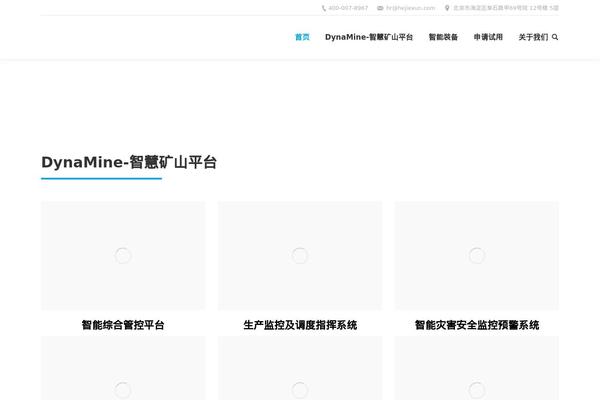Click the loading thumbnail below 智能综合管控平台 title

[123, 368]
